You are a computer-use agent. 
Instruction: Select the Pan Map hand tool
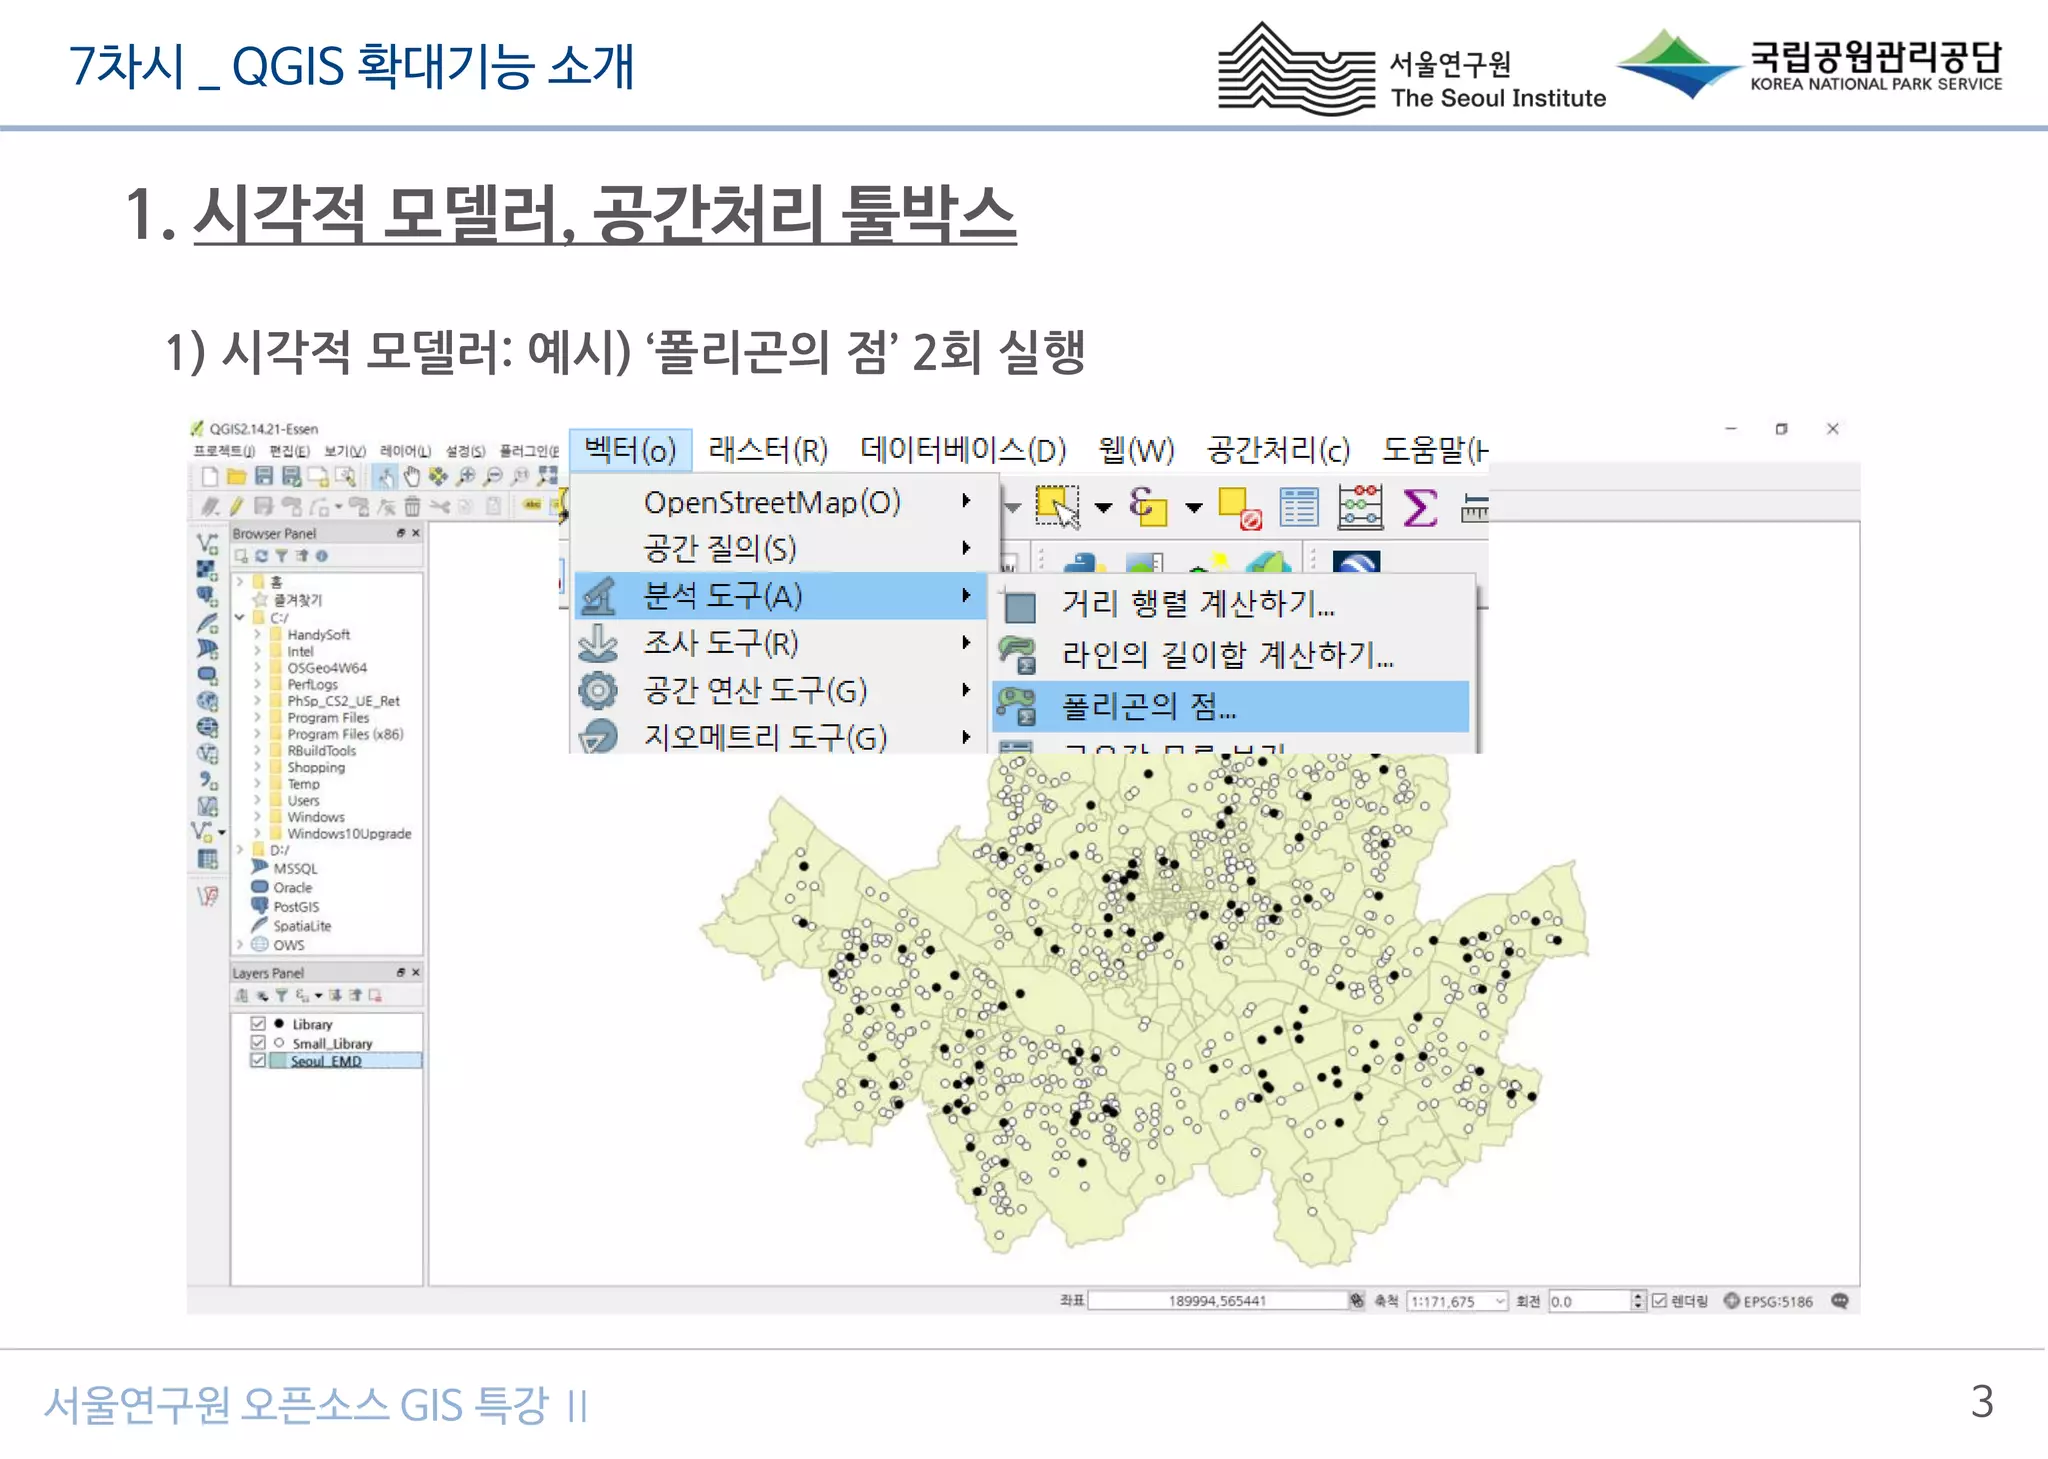coord(412,477)
